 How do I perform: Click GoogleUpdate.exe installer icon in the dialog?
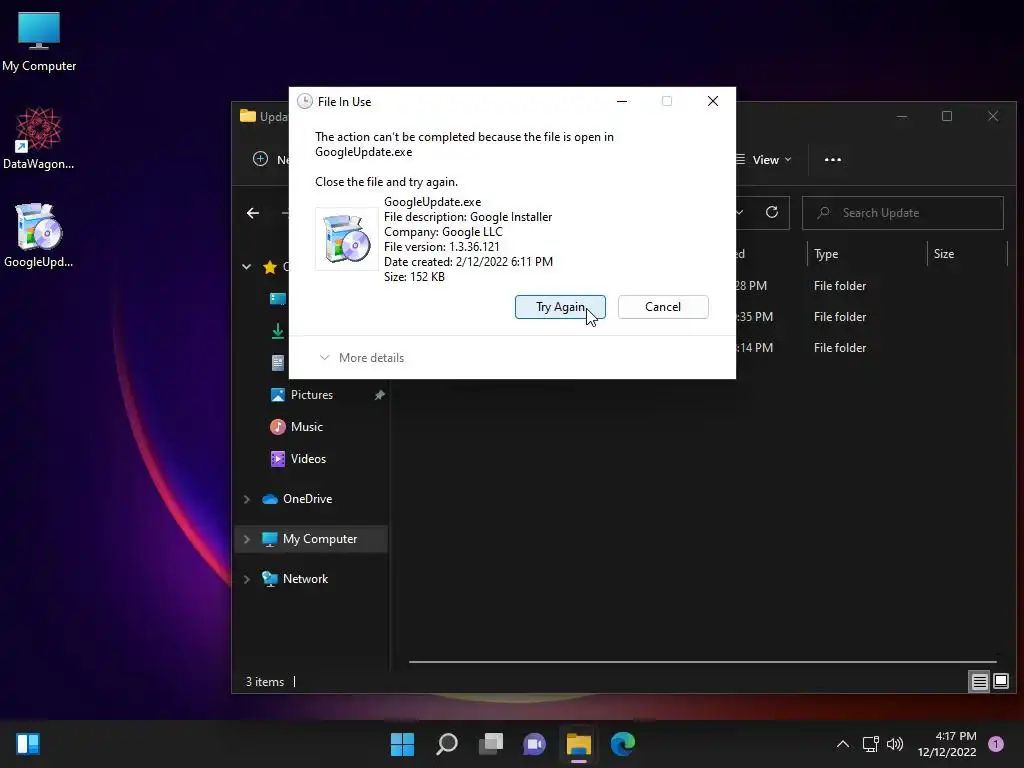(347, 239)
